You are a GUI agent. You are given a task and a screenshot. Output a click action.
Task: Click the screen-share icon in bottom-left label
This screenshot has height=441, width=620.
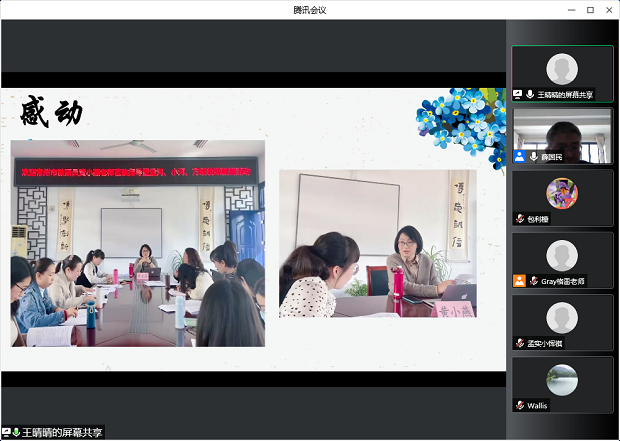tap(6, 433)
